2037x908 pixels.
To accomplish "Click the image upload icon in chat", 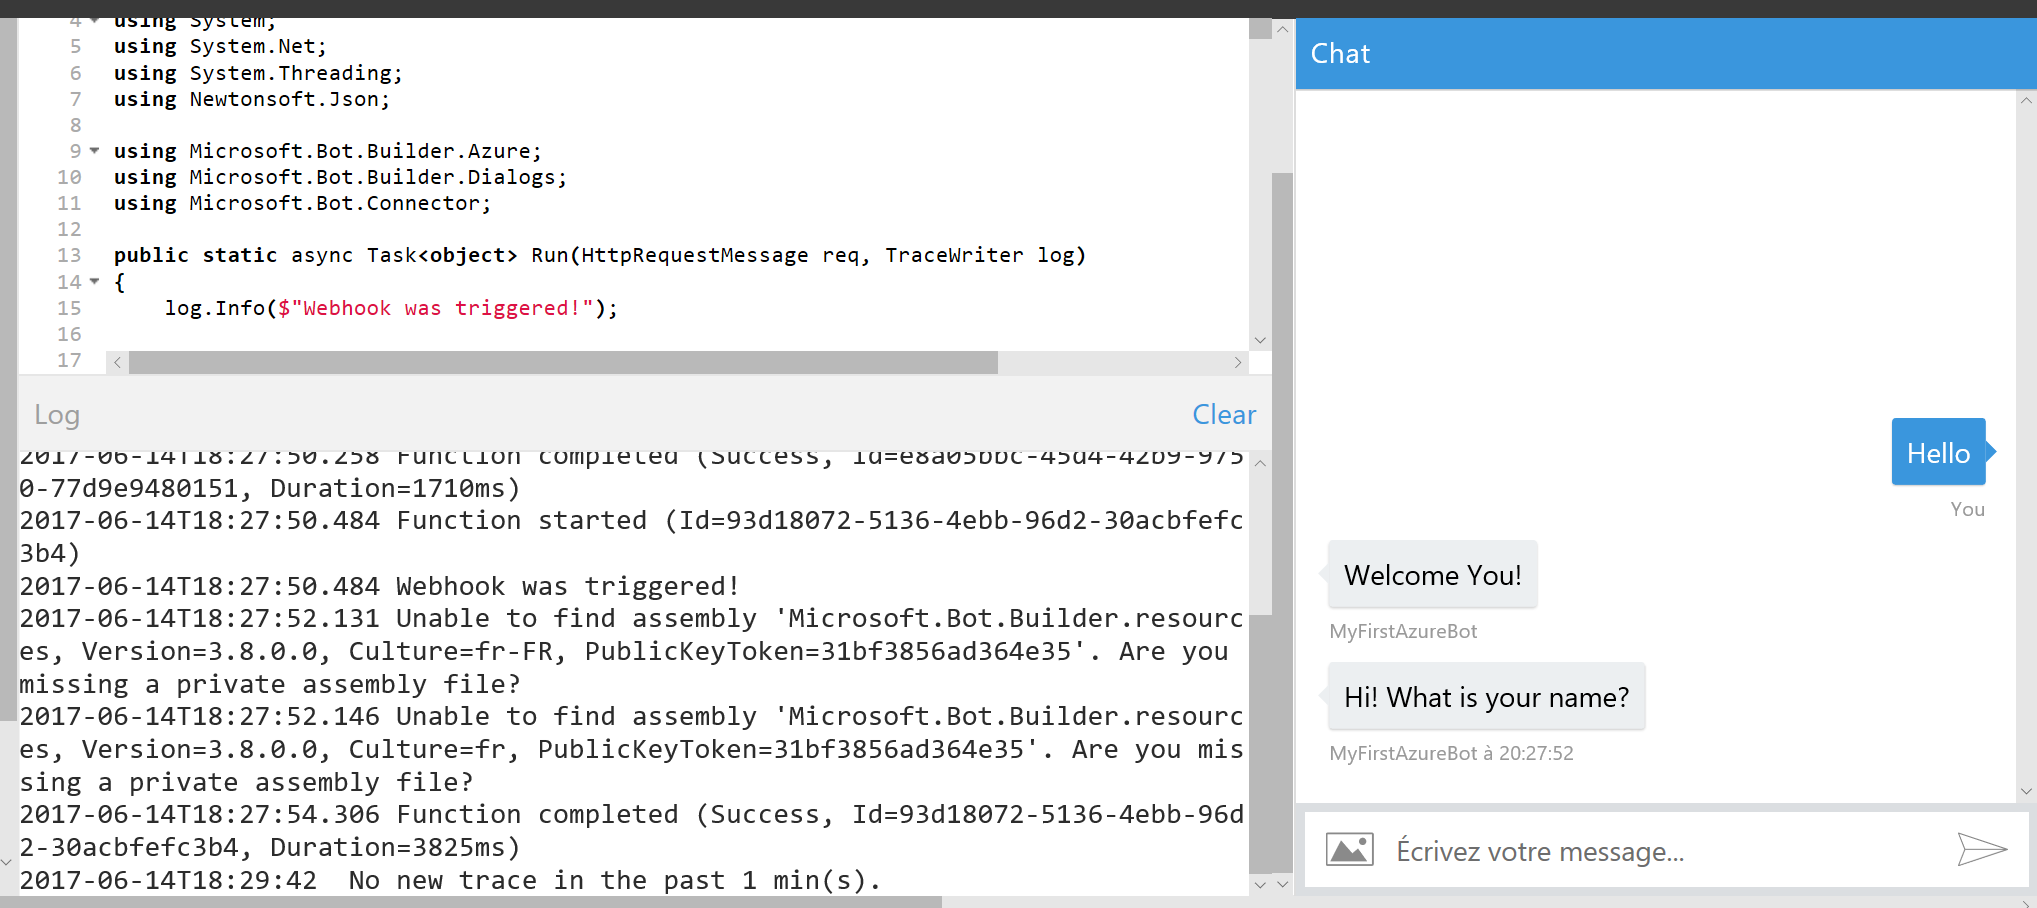I will click(x=1349, y=850).
